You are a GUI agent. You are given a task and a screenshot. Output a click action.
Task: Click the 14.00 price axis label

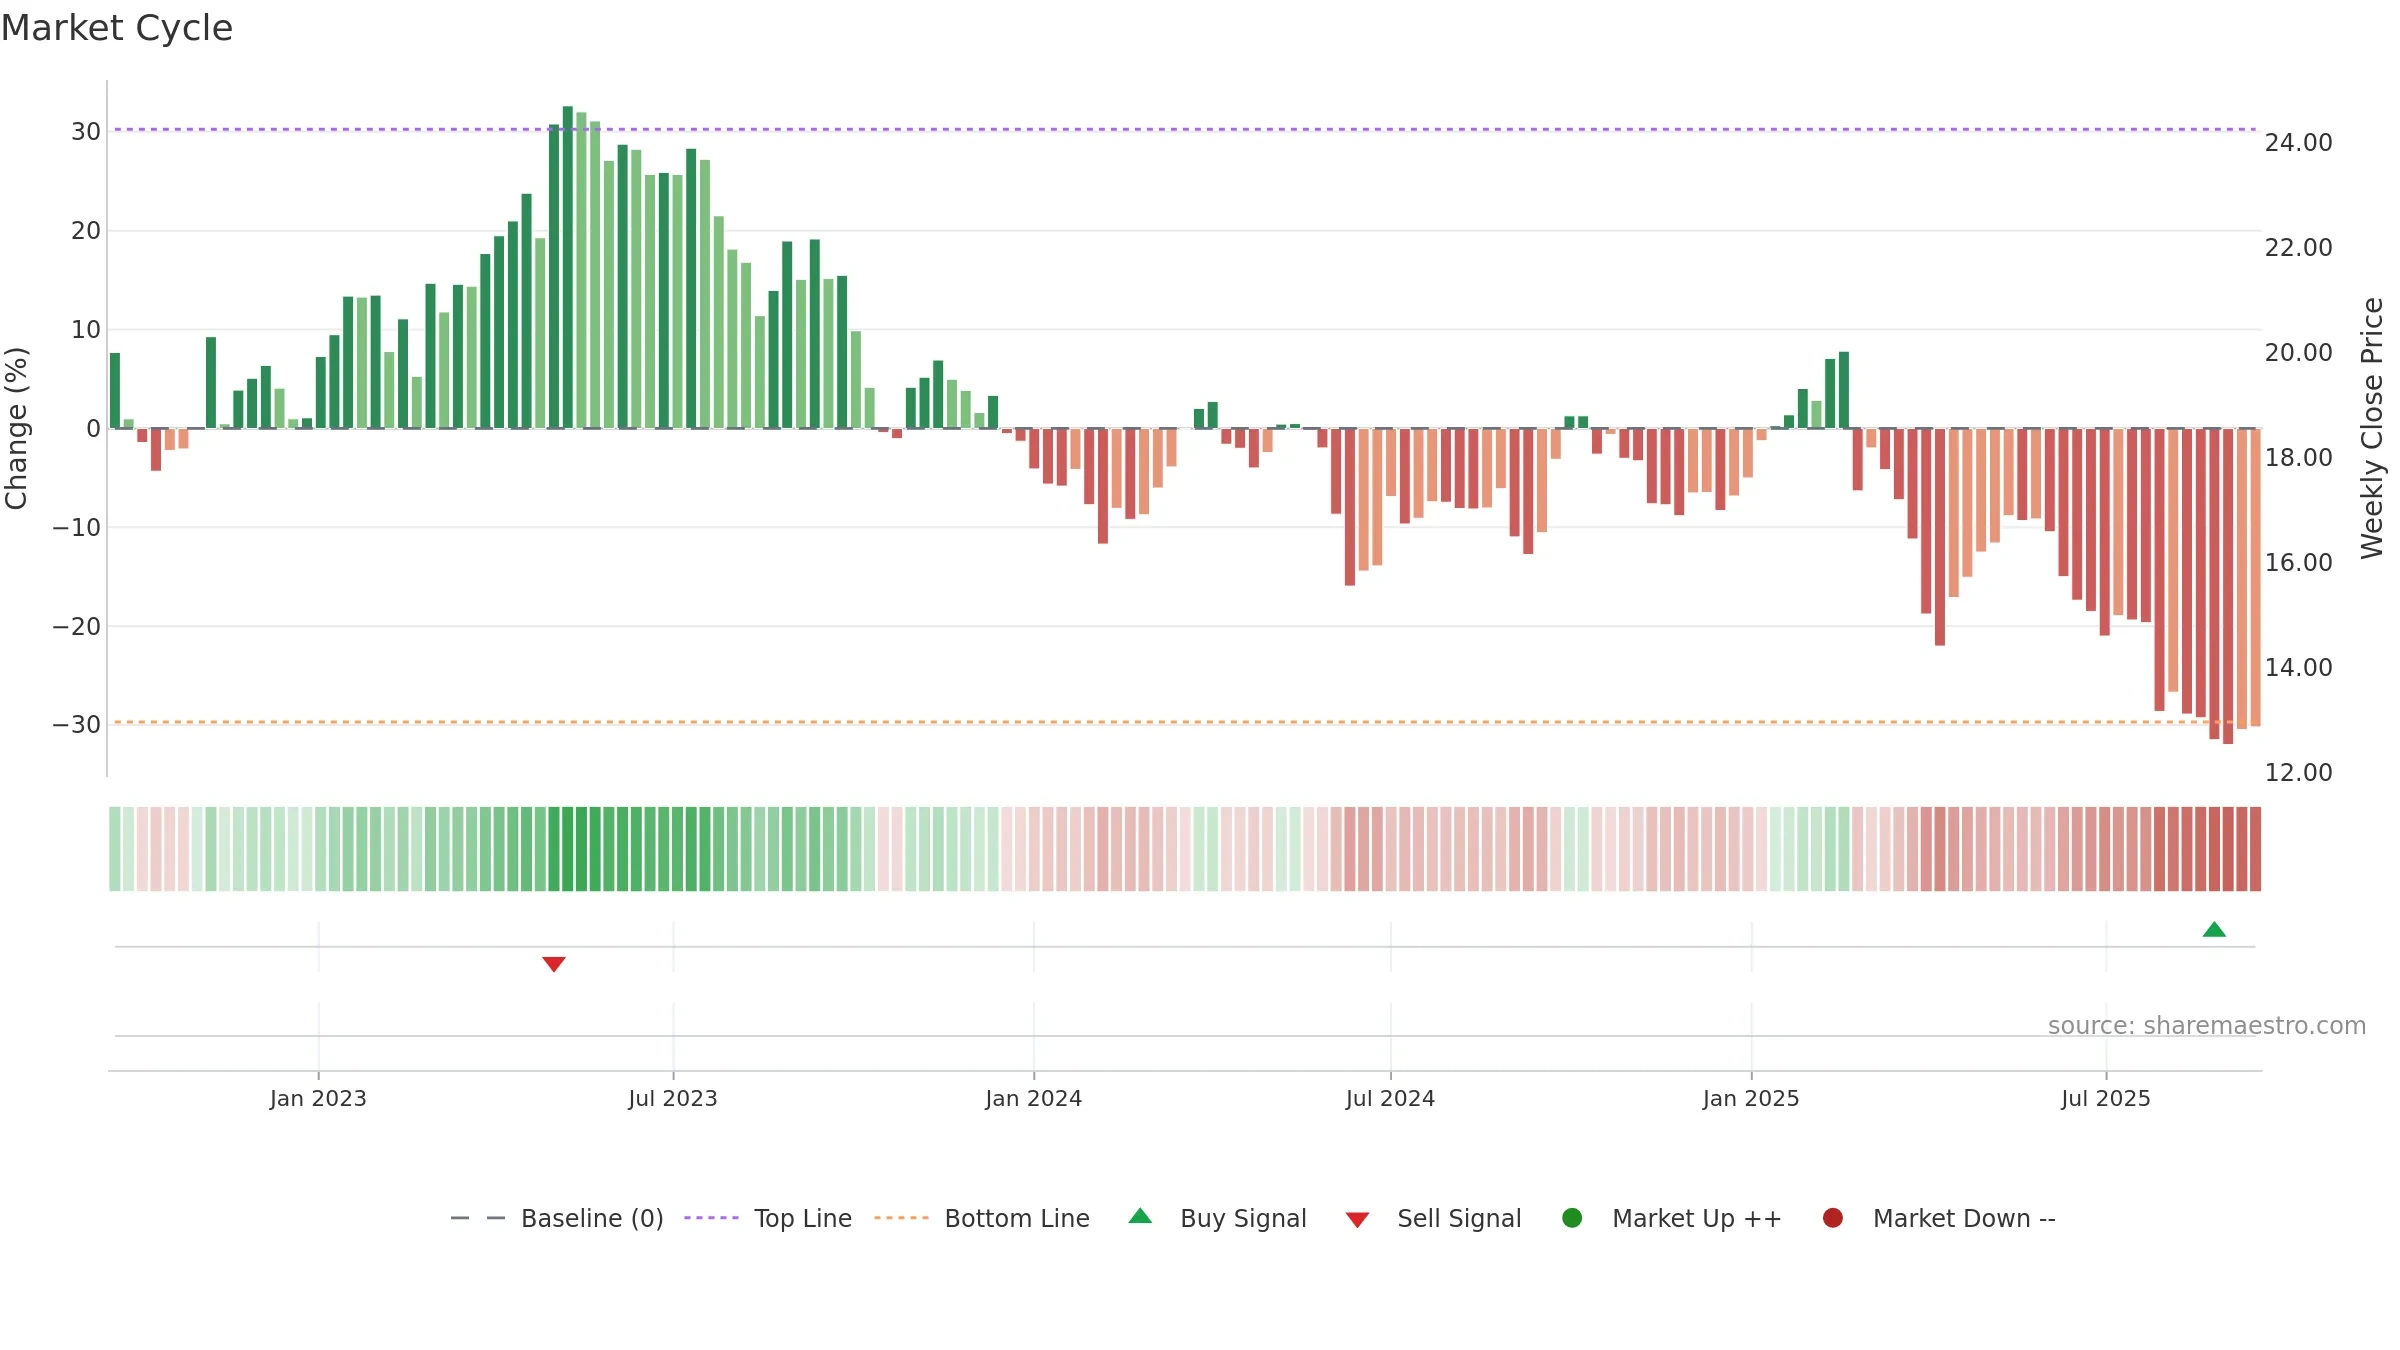[x=2298, y=668]
